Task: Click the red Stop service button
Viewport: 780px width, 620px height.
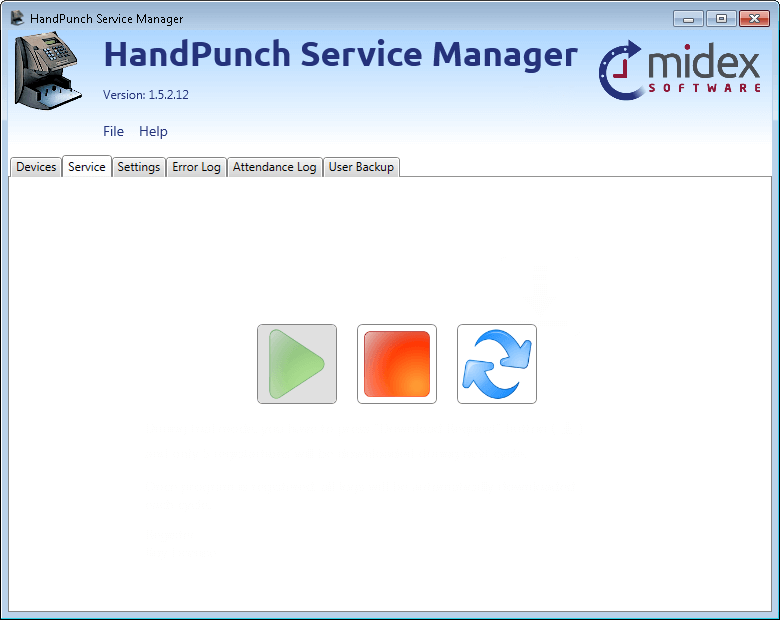Action: [x=397, y=364]
